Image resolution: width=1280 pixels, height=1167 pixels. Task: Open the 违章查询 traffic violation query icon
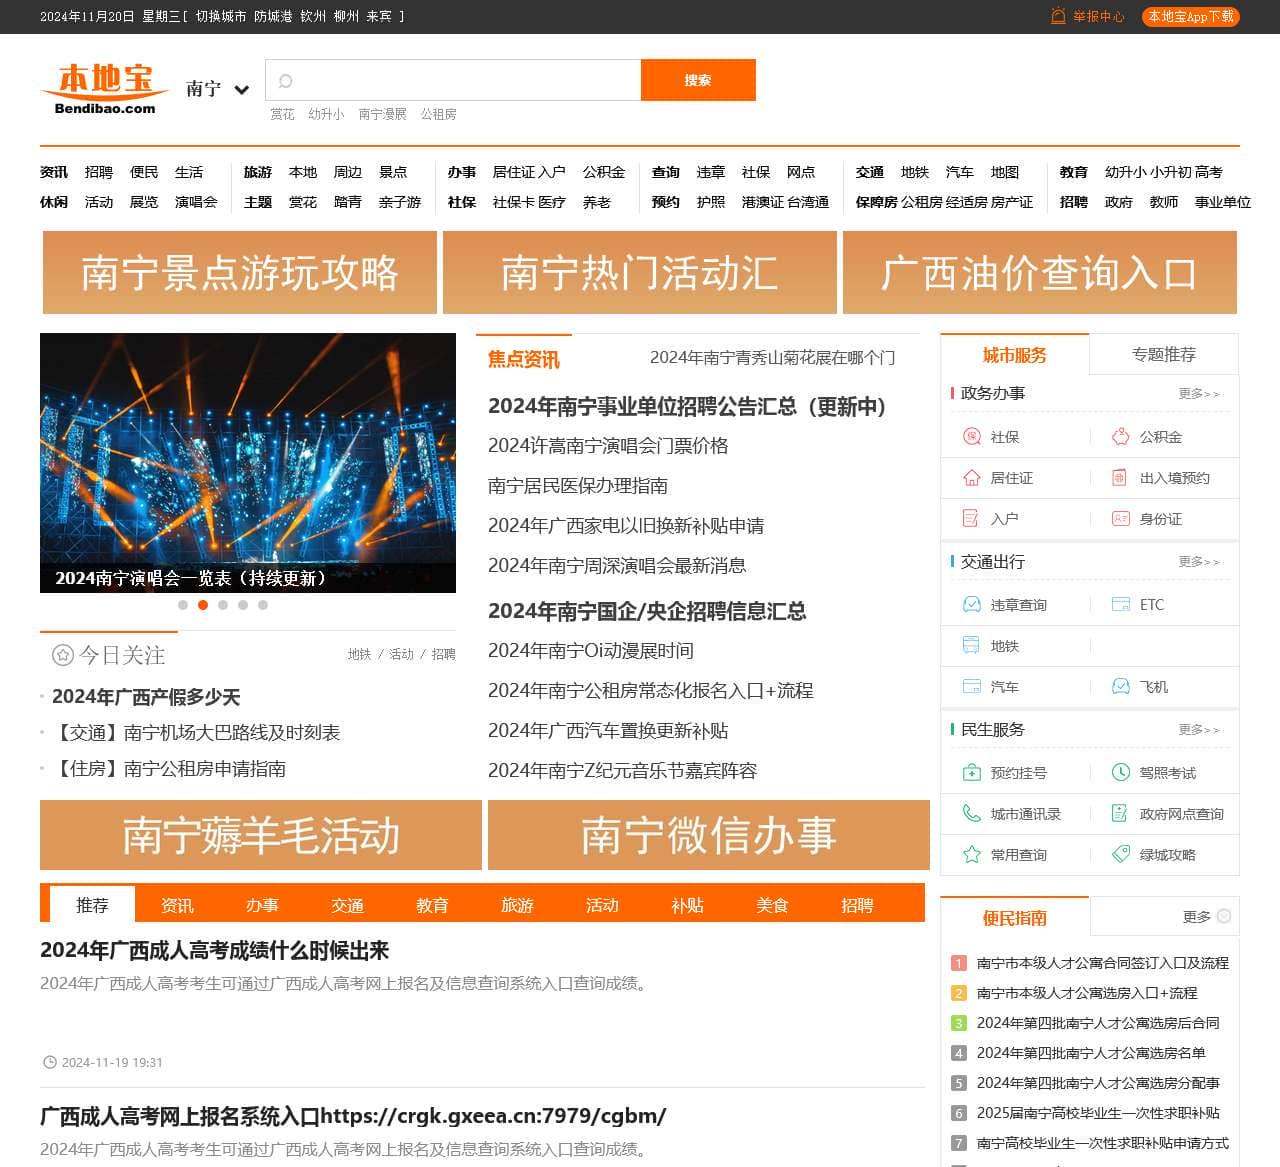pyautogui.click(x=970, y=604)
